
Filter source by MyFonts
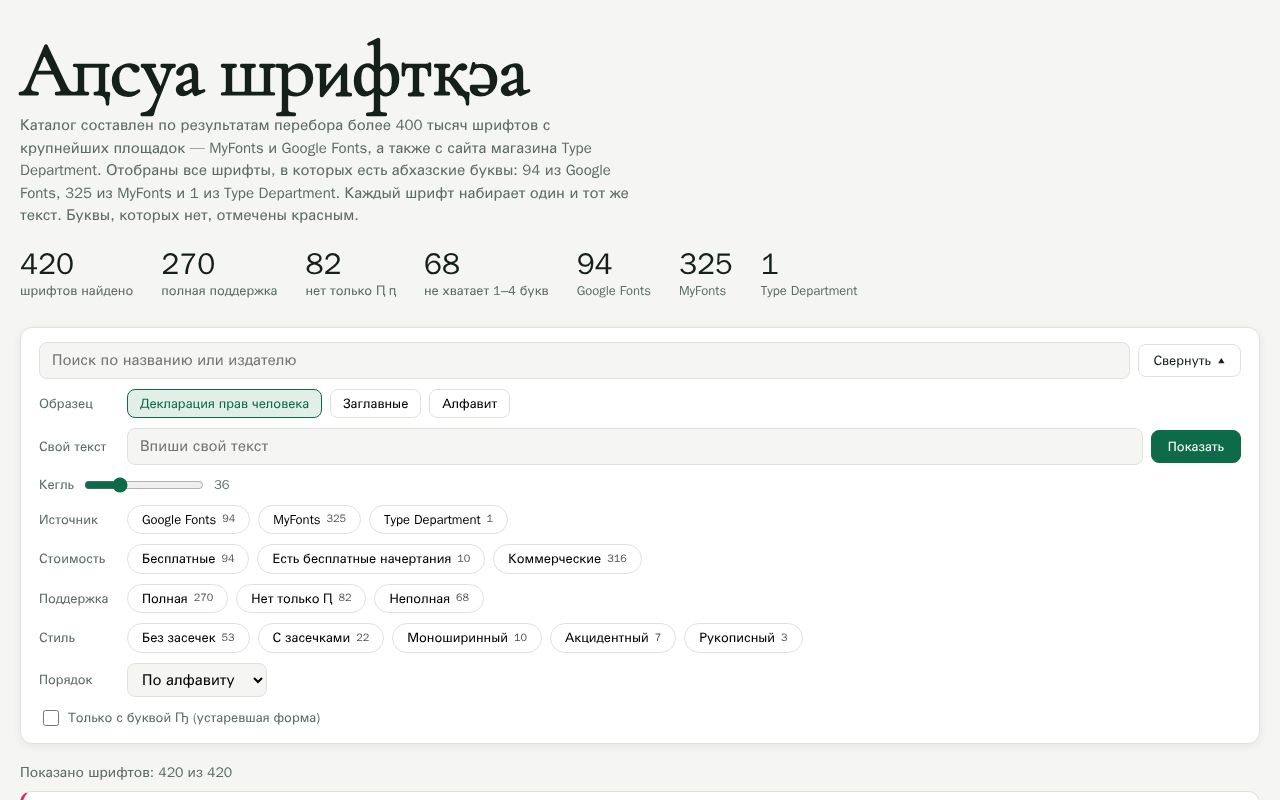tap(309, 519)
